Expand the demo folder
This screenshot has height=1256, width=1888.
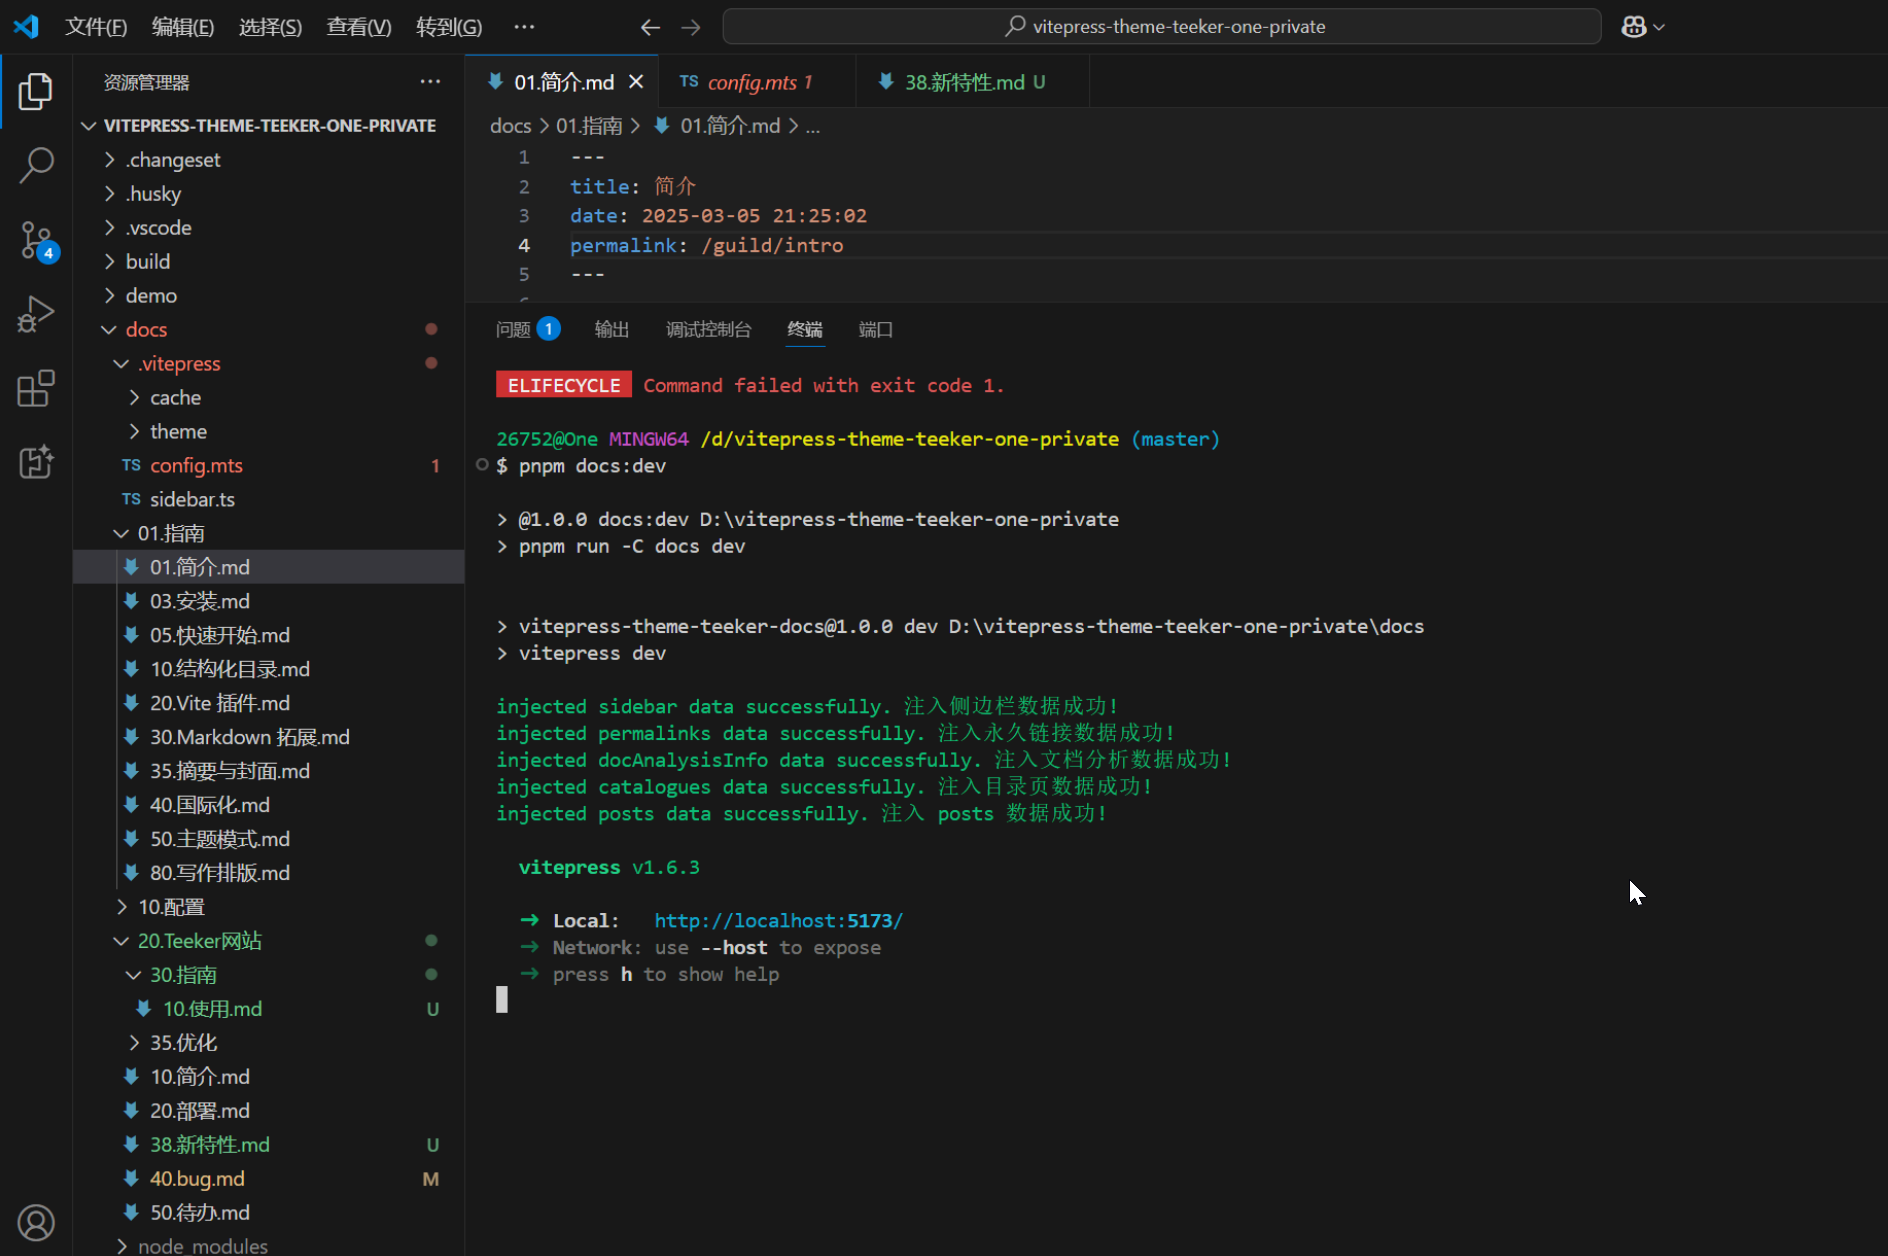pyautogui.click(x=268, y=295)
